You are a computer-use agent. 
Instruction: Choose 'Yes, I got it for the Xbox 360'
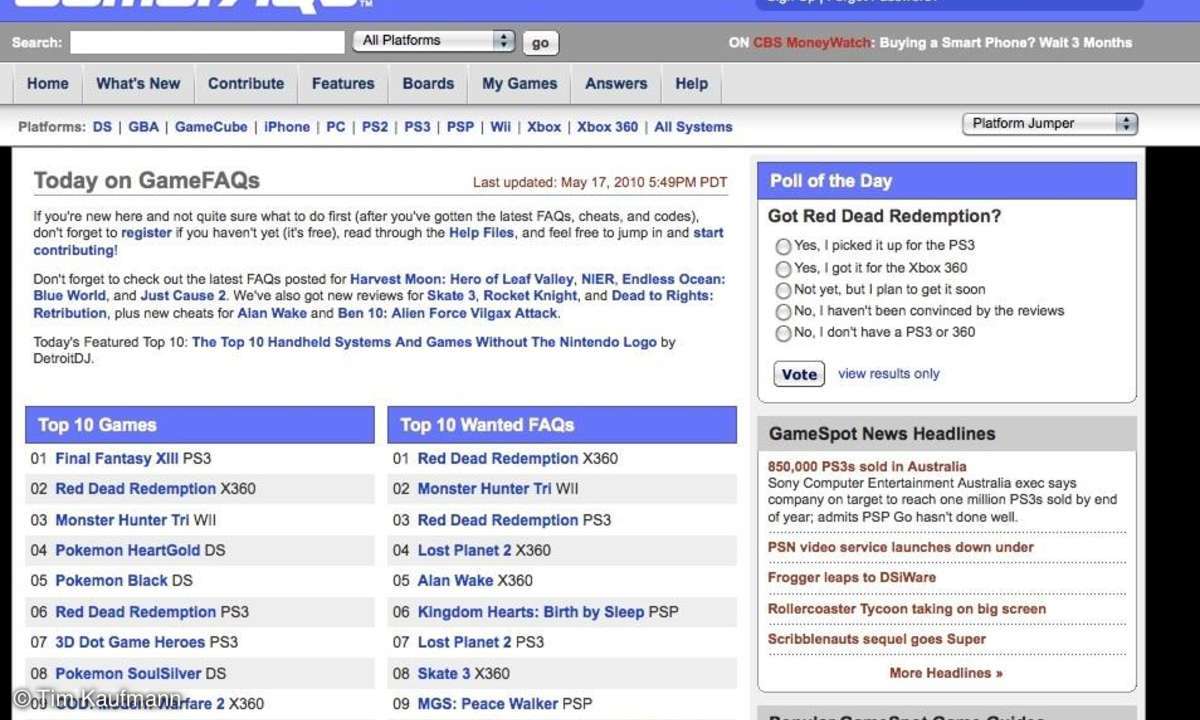(783, 269)
